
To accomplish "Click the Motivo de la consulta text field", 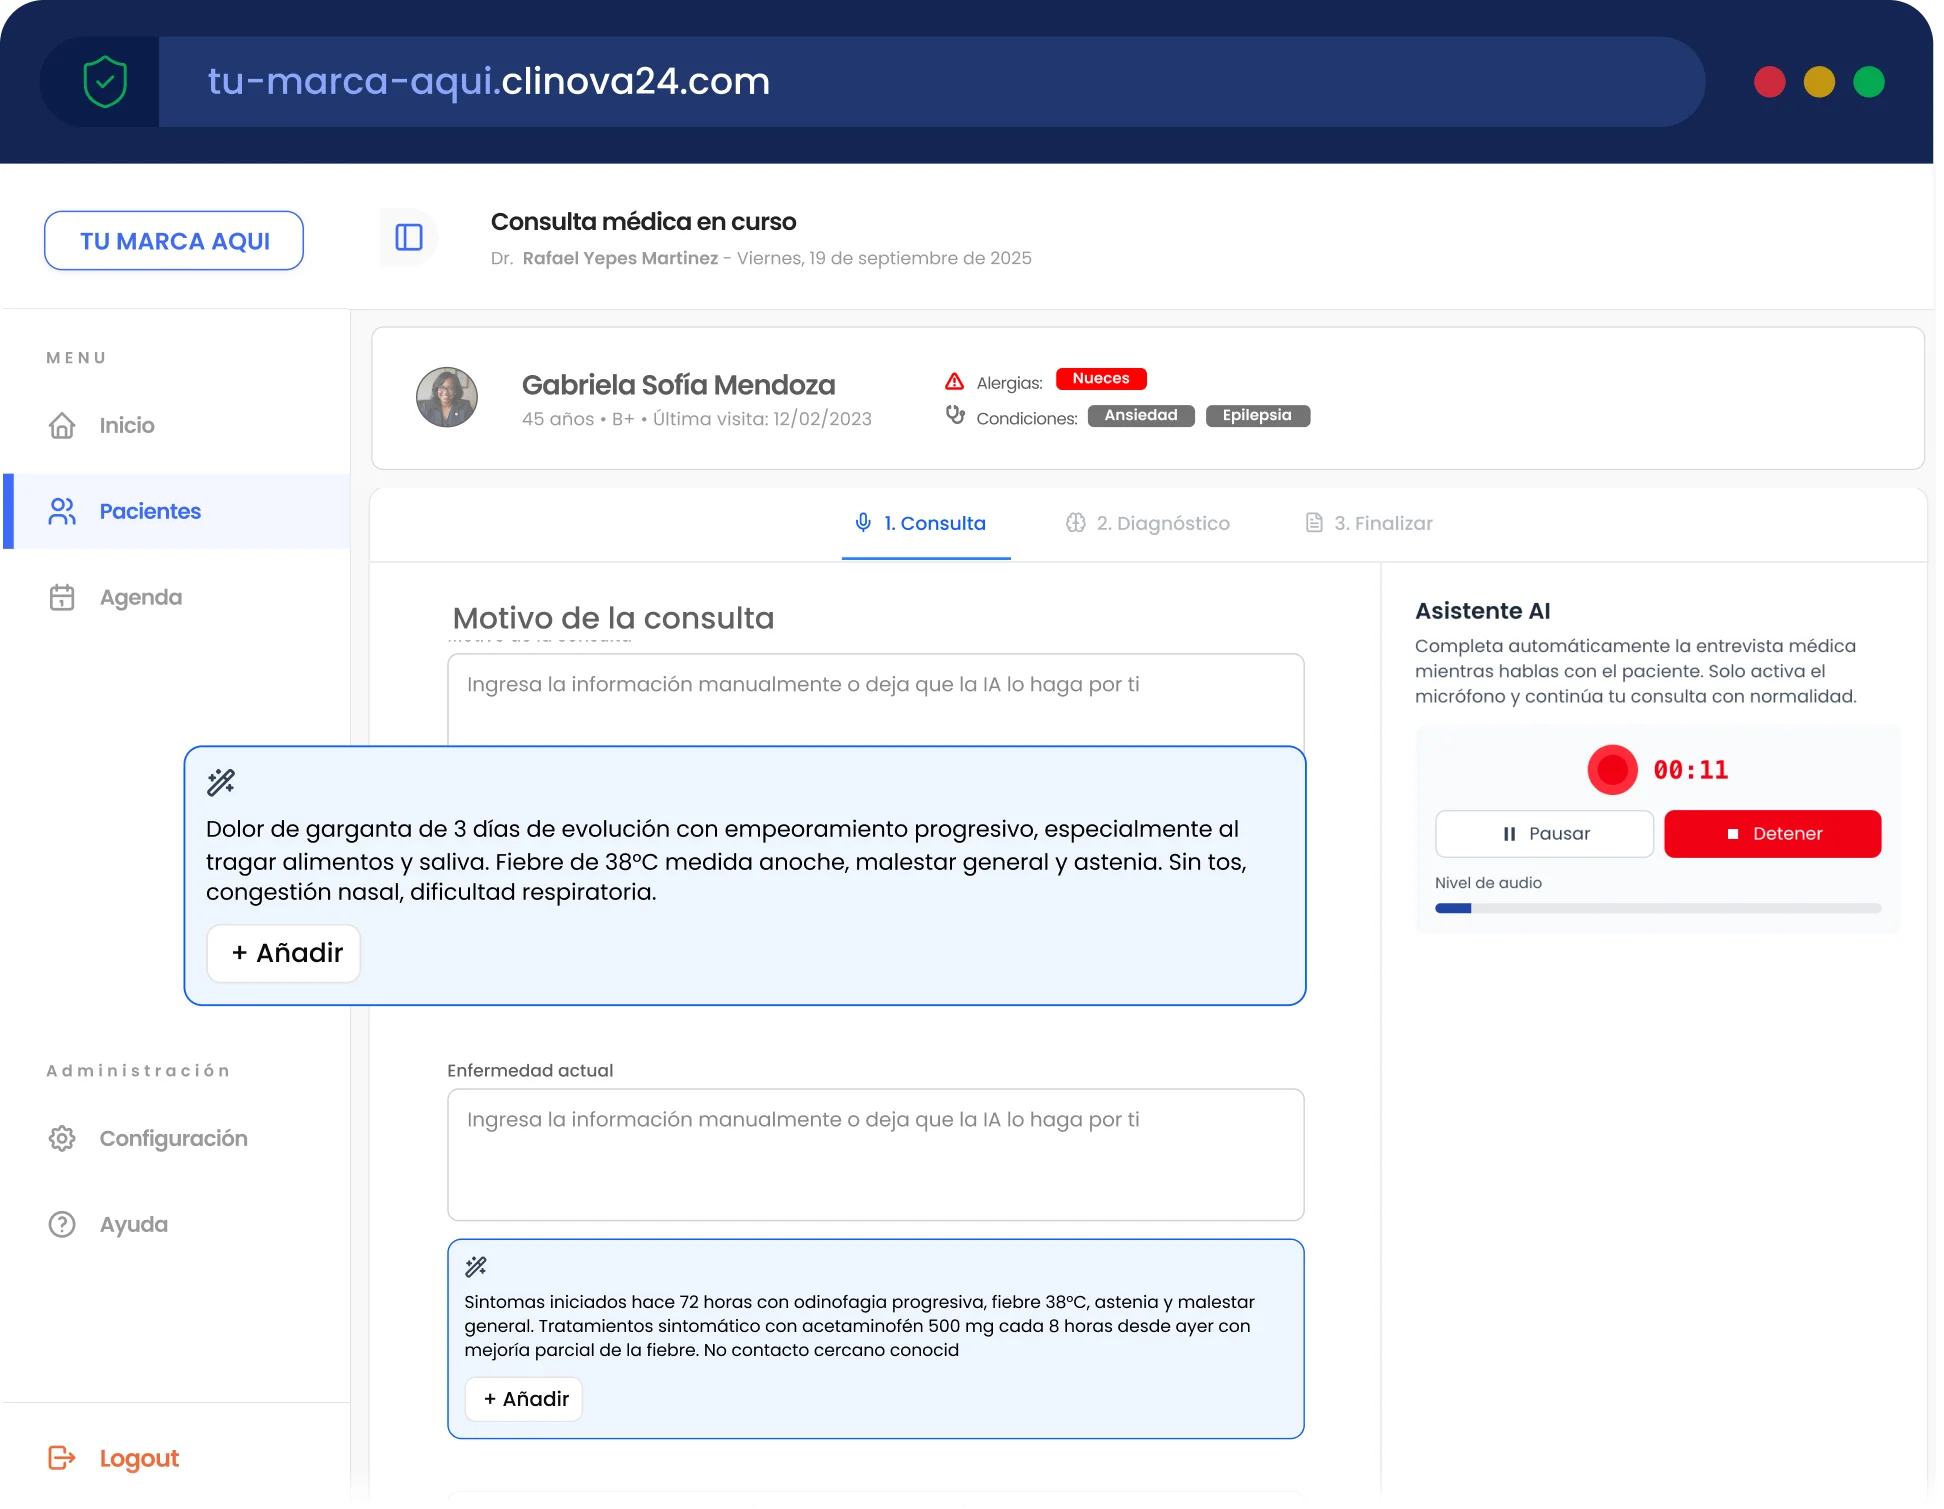I will tap(876, 700).
